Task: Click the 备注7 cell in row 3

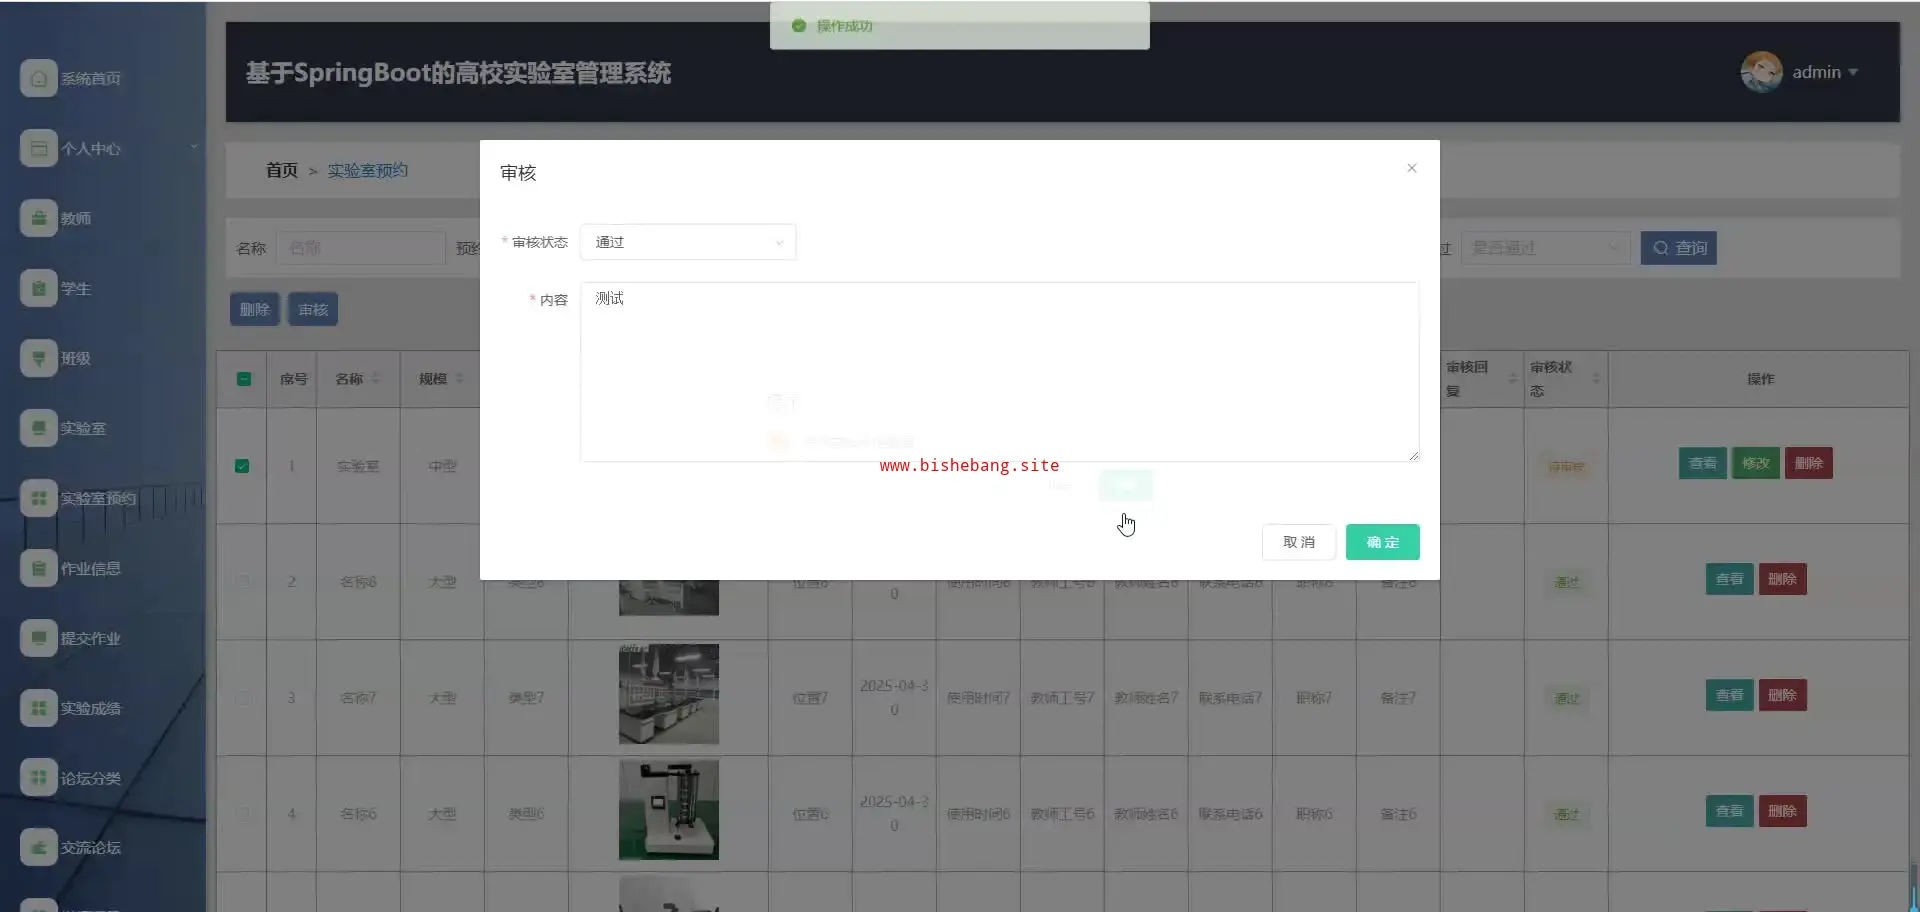Action: pyautogui.click(x=1398, y=698)
